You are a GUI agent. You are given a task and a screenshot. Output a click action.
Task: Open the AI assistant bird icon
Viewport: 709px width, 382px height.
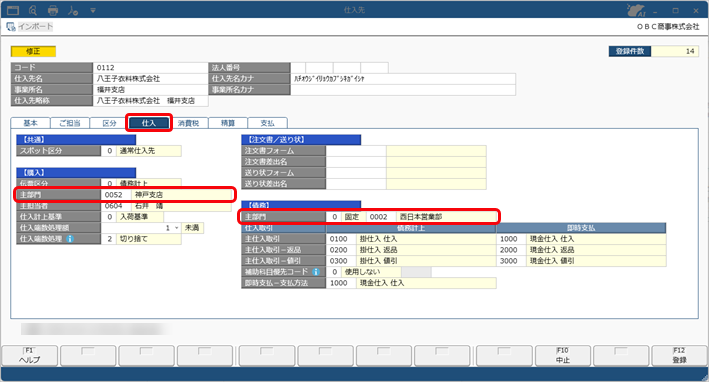coord(636,10)
